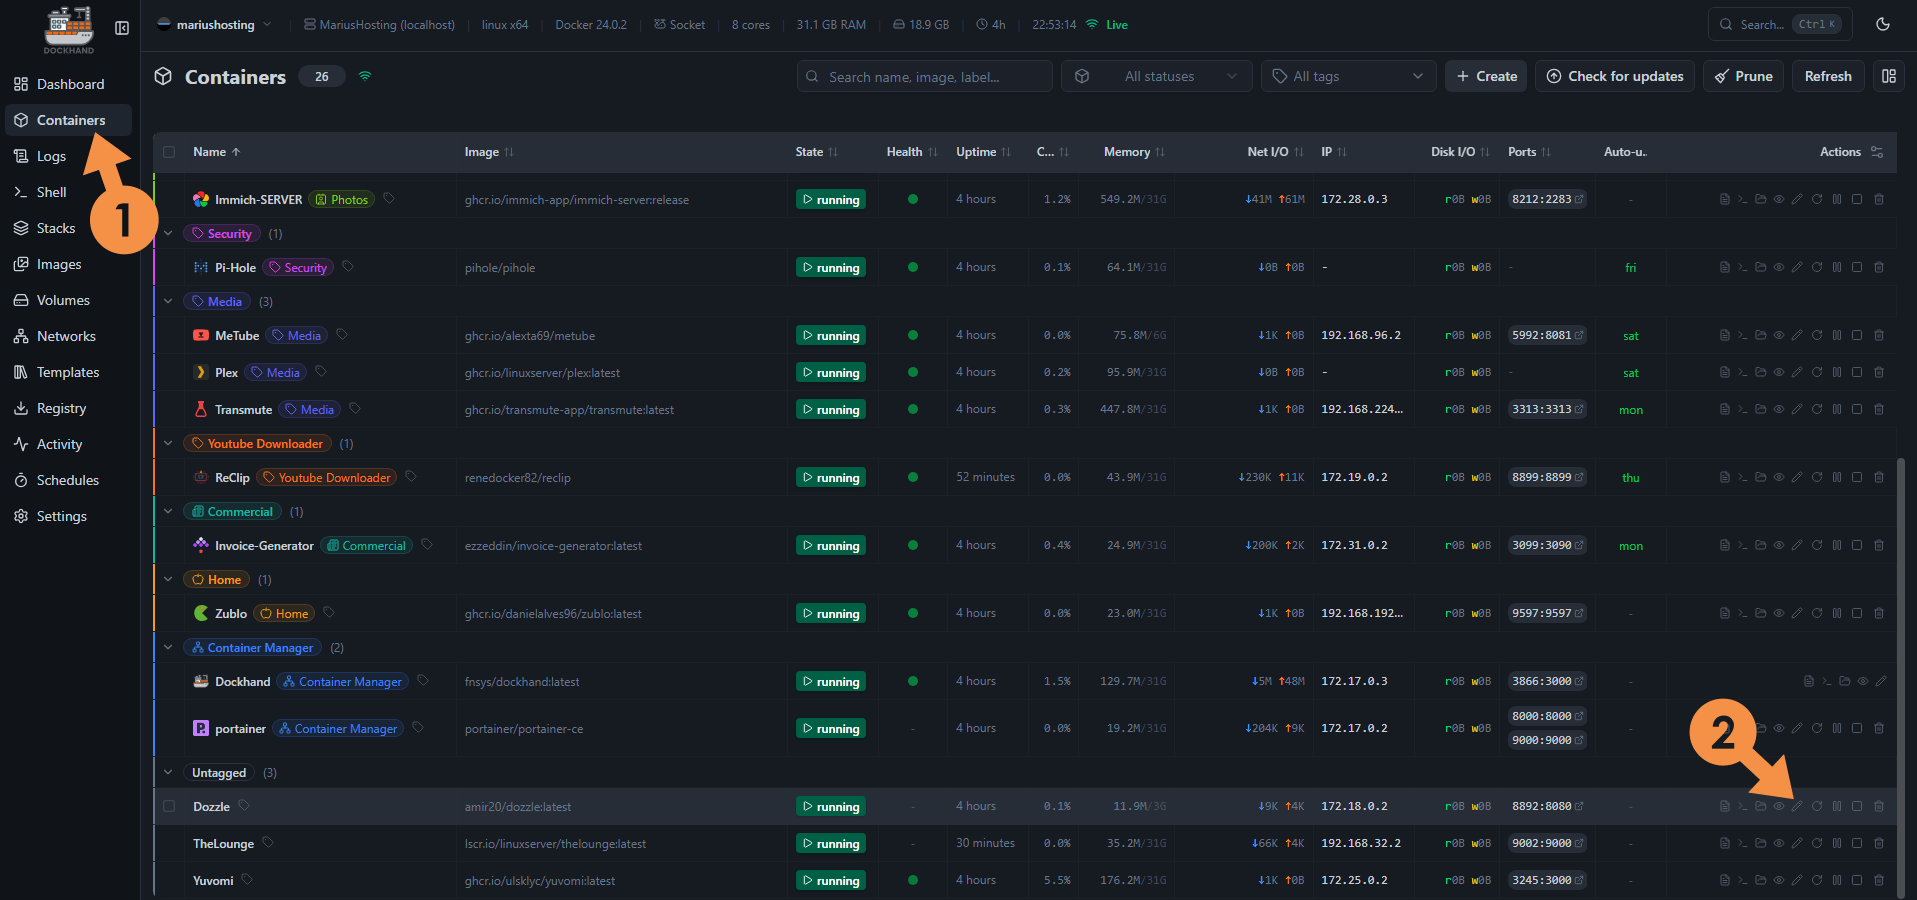1917x900 pixels.
Task: Open the All tags filter dropdown
Action: pyautogui.click(x=1349, y=76)
